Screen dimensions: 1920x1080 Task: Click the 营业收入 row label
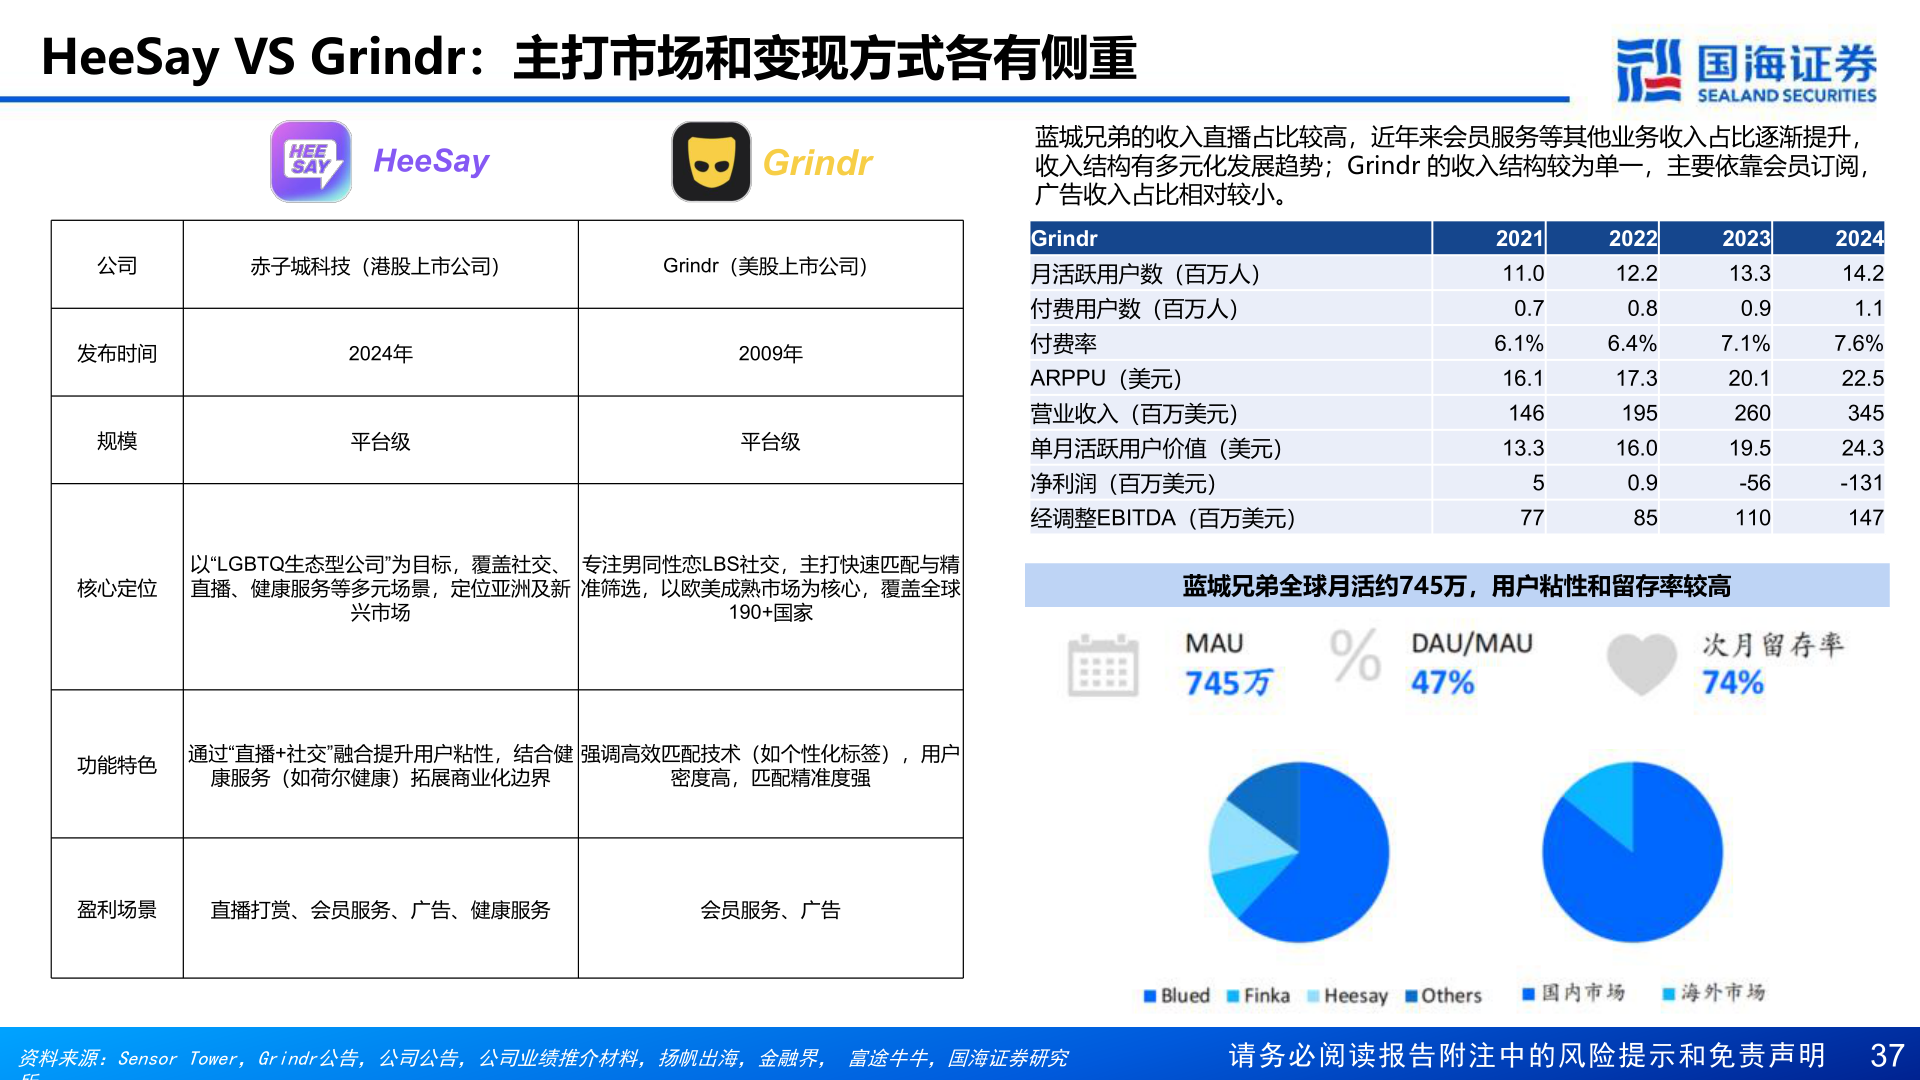(x=1134, y=413)
